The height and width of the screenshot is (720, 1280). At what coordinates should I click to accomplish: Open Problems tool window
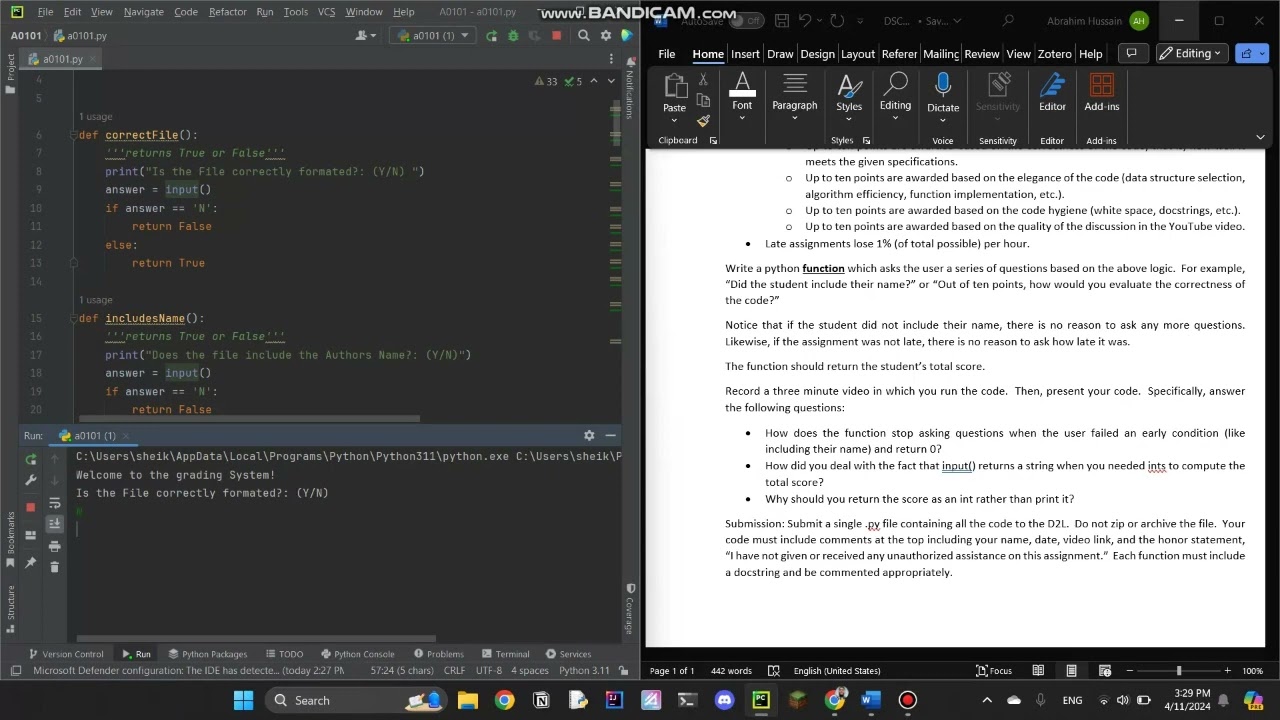pyautogui.click(x=437, y=654)
